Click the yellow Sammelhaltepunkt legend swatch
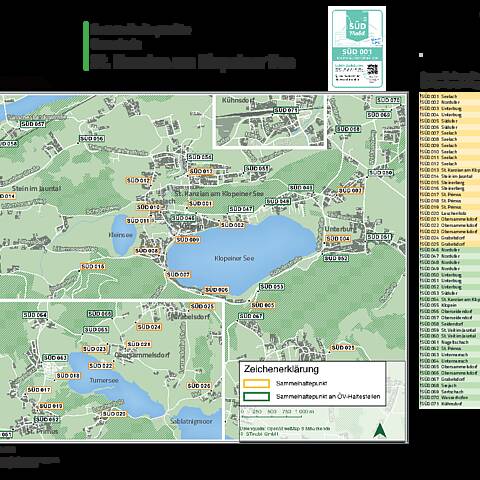The image size is (480, 480). click(256, 383)
